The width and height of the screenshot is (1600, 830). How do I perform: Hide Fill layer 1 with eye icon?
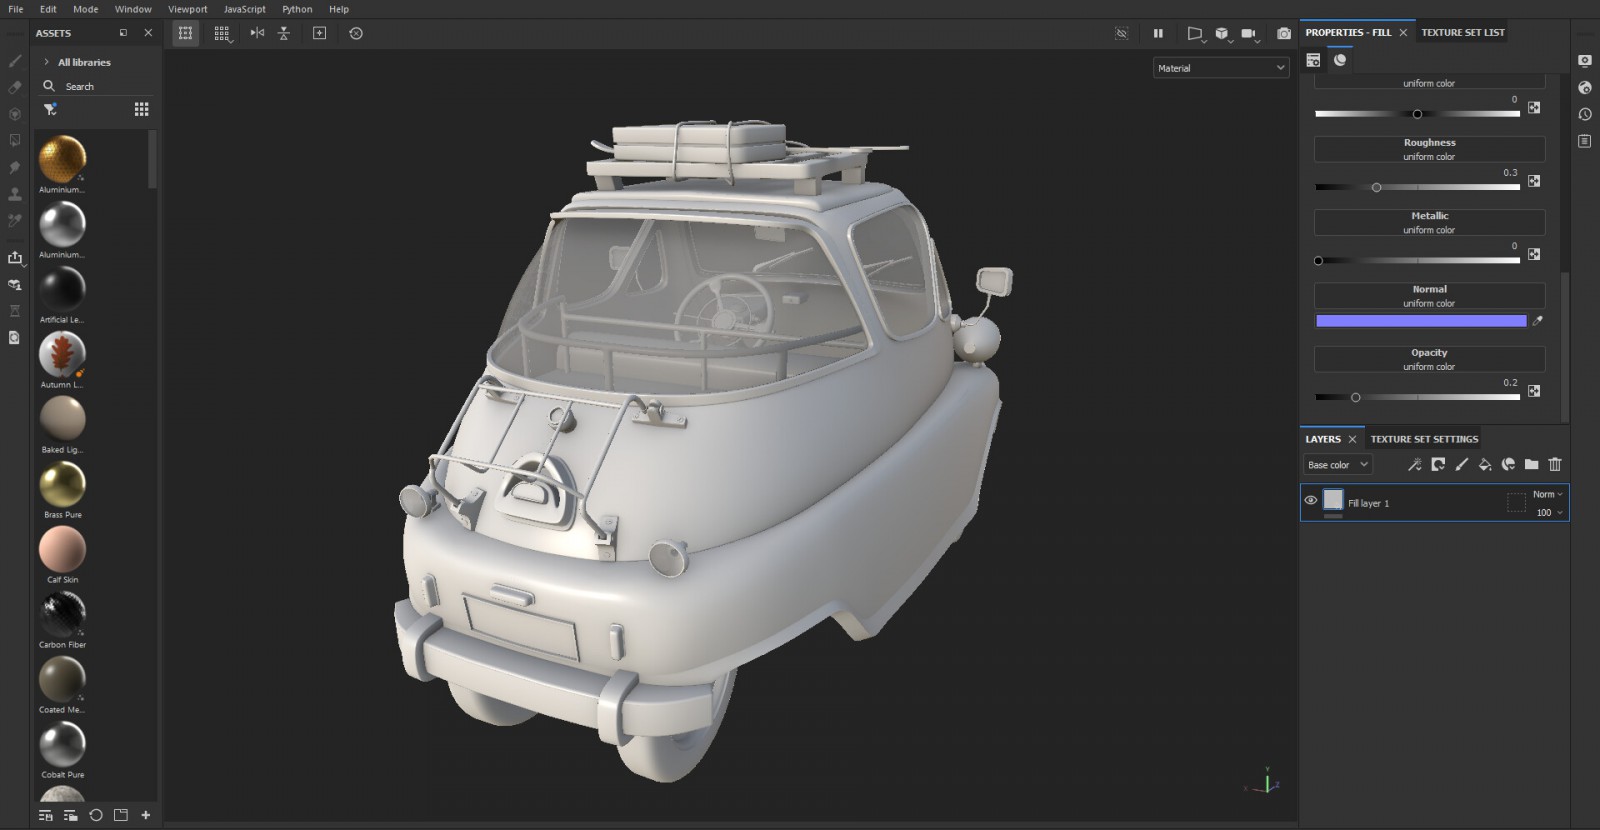[x=1310, y=500]
